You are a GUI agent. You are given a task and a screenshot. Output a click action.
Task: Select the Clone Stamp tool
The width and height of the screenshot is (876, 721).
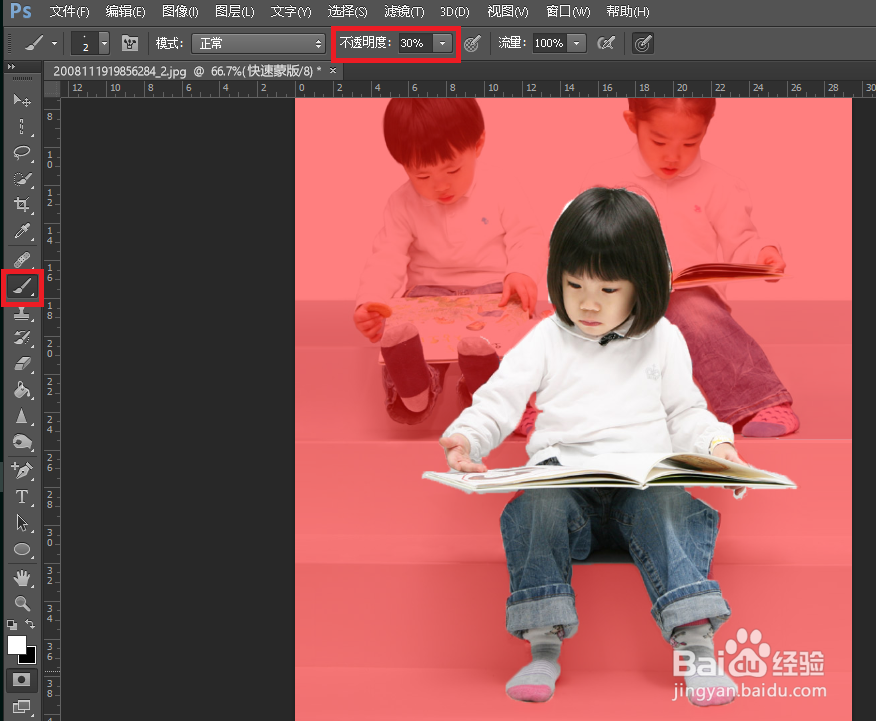(x=22, y=313)
